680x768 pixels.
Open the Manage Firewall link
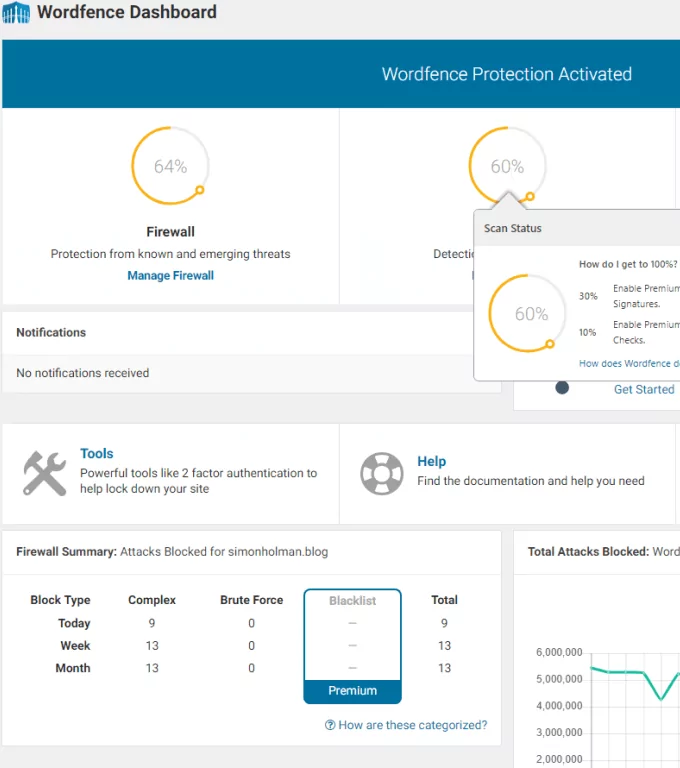(170, 275)
